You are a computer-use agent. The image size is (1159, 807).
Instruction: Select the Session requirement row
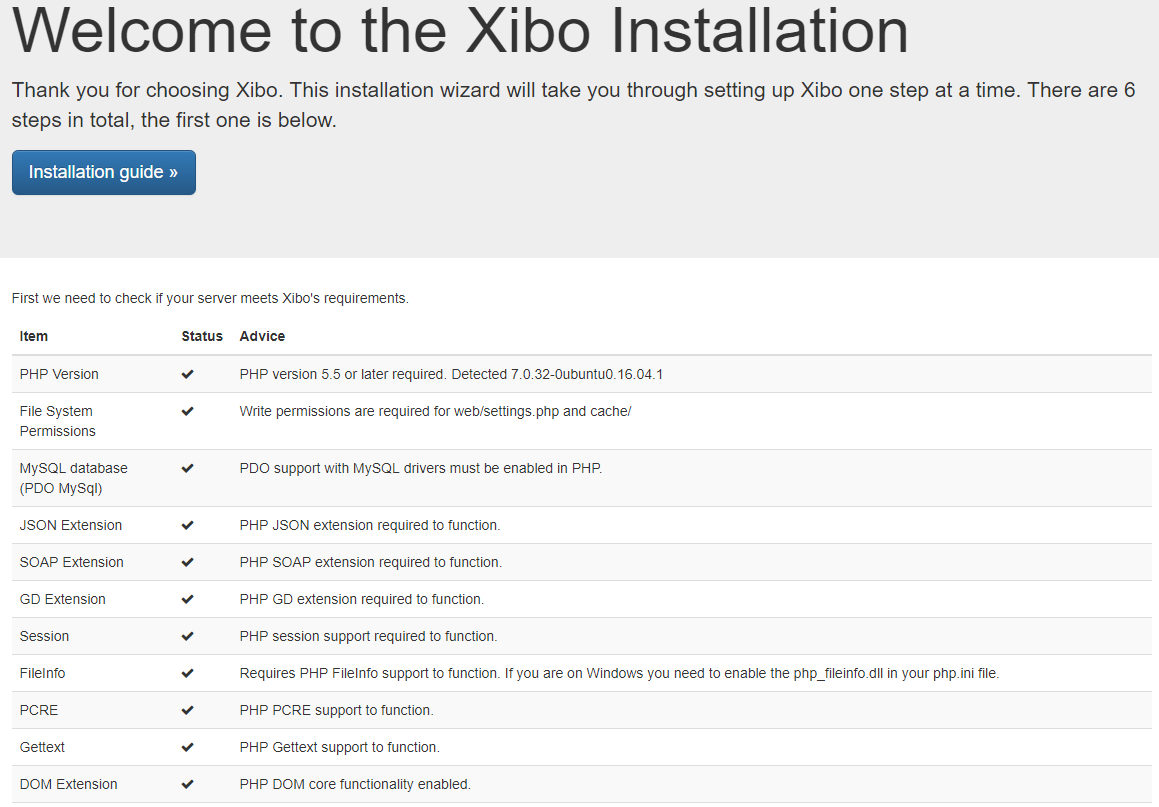pyautogui.click(x=500, y=636)
